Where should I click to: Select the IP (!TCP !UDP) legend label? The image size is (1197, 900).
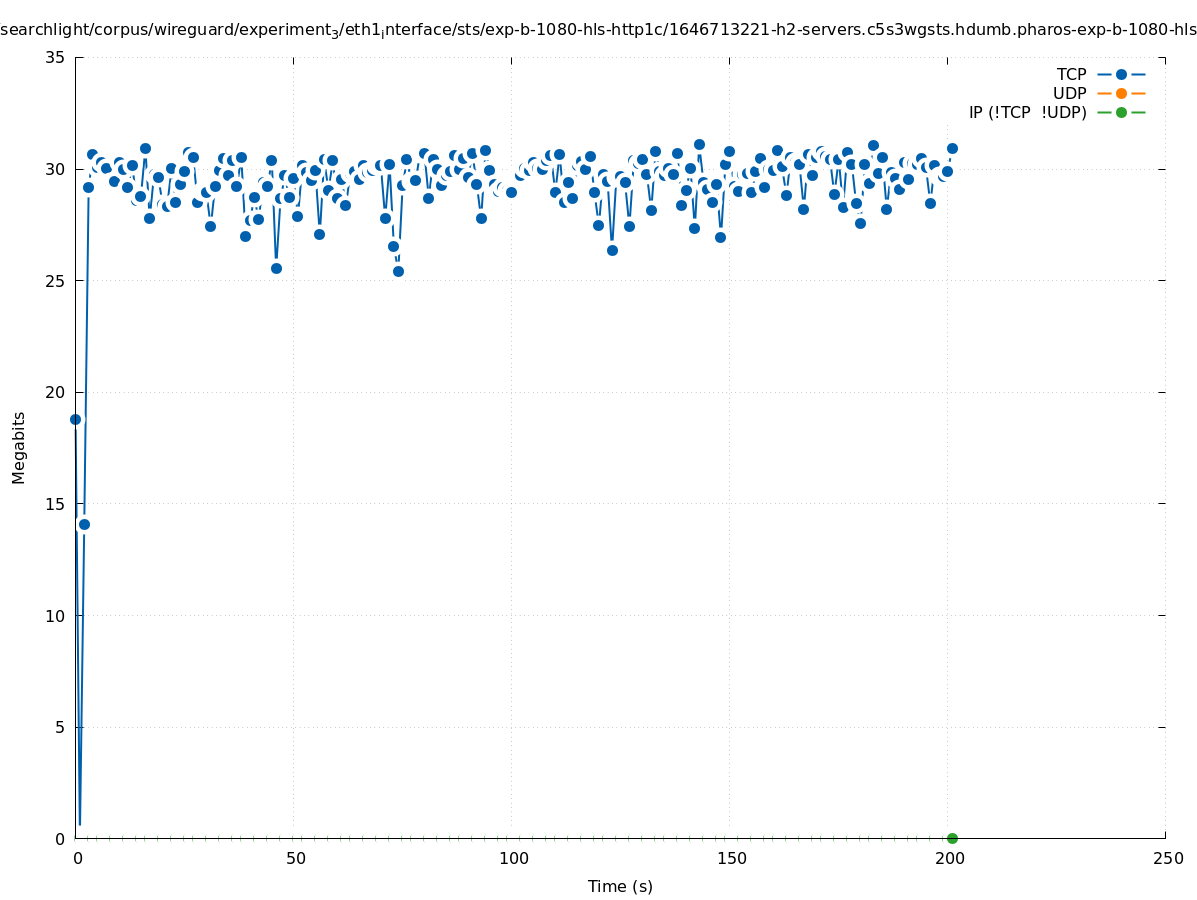(x=1027, y=112)
